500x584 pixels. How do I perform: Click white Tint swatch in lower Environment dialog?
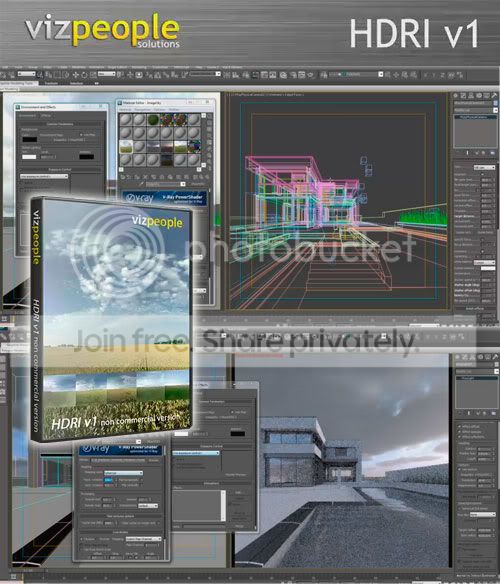181,434
